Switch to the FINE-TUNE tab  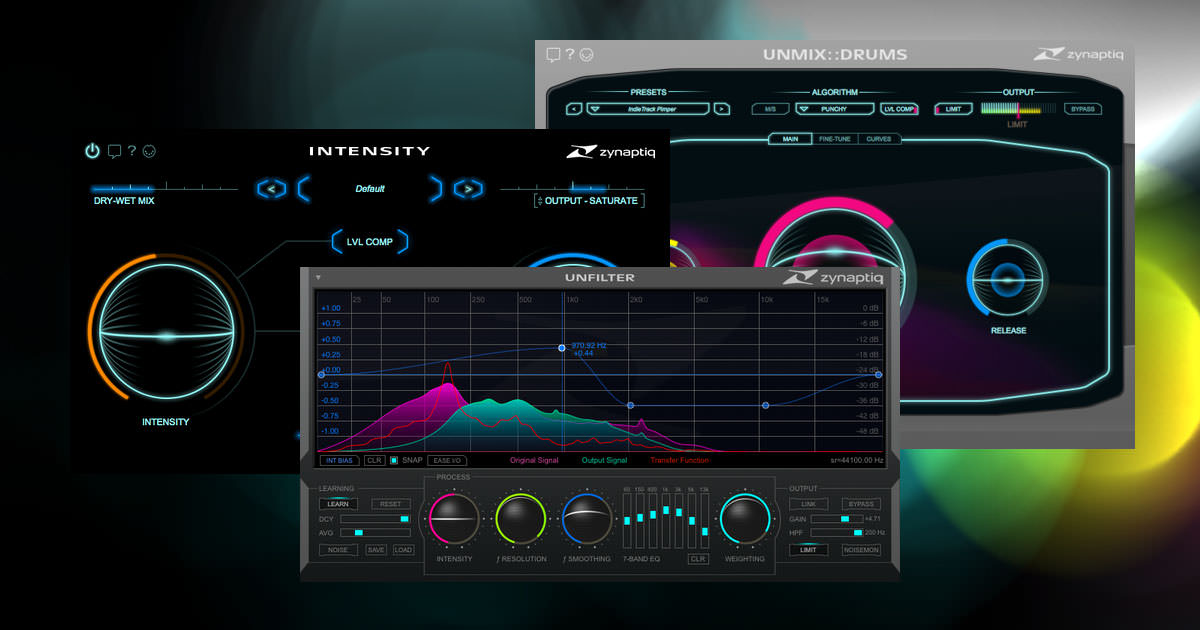(x=834, y=139)
